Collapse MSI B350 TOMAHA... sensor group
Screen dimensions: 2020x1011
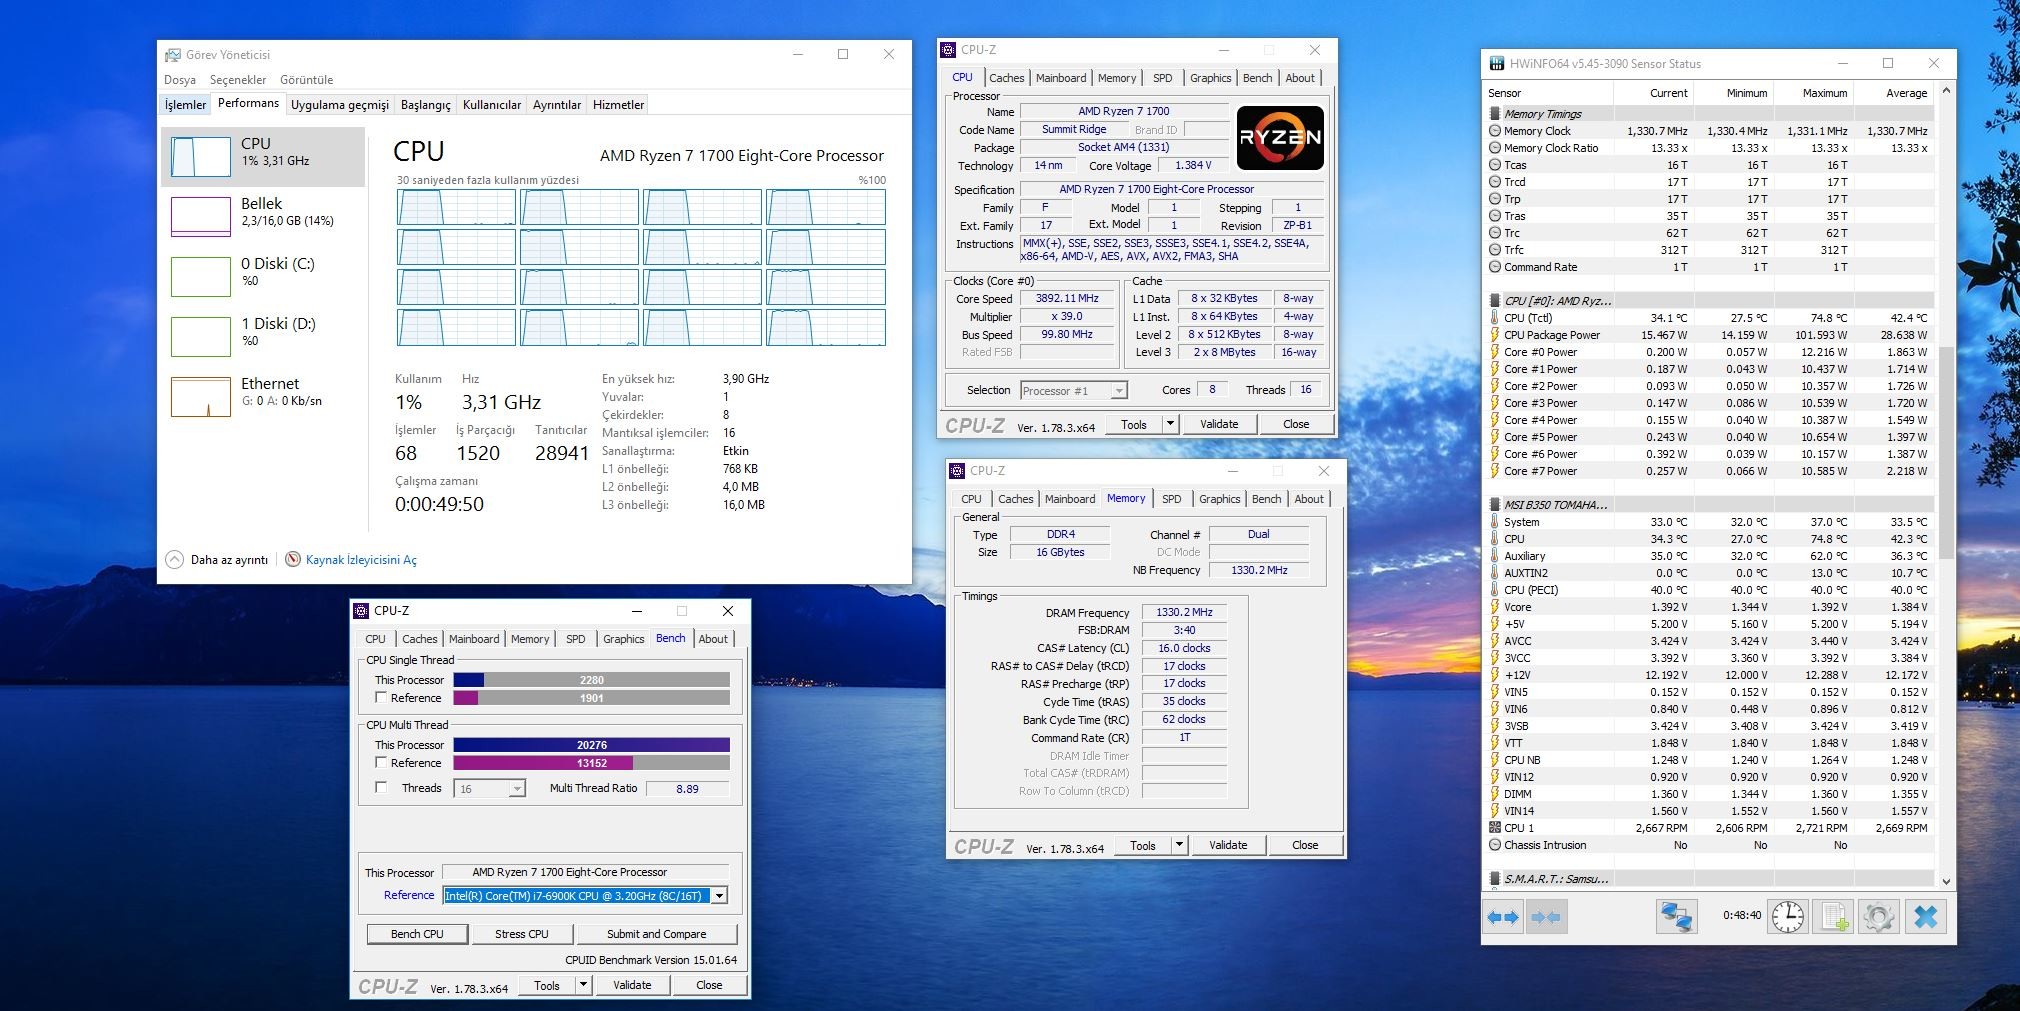click(x=1495, y=505)
